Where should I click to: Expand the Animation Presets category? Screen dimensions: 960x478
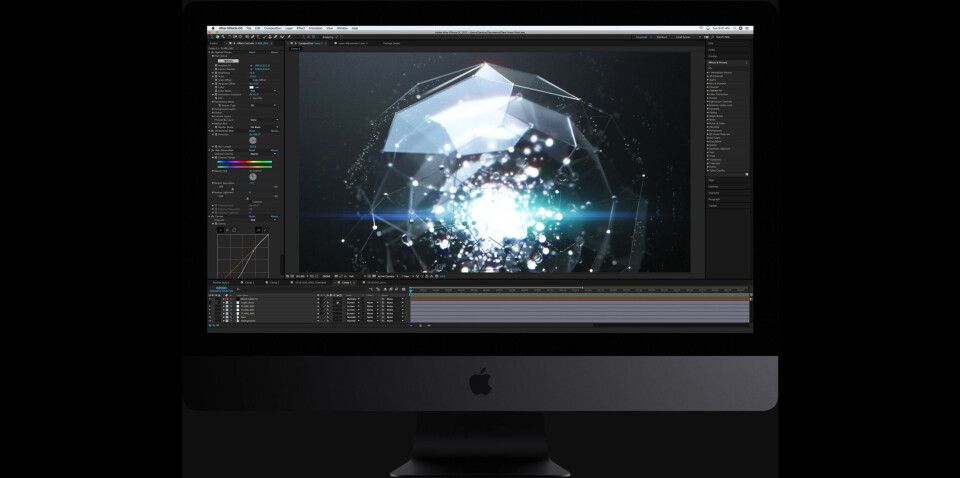tap(707, 73)
